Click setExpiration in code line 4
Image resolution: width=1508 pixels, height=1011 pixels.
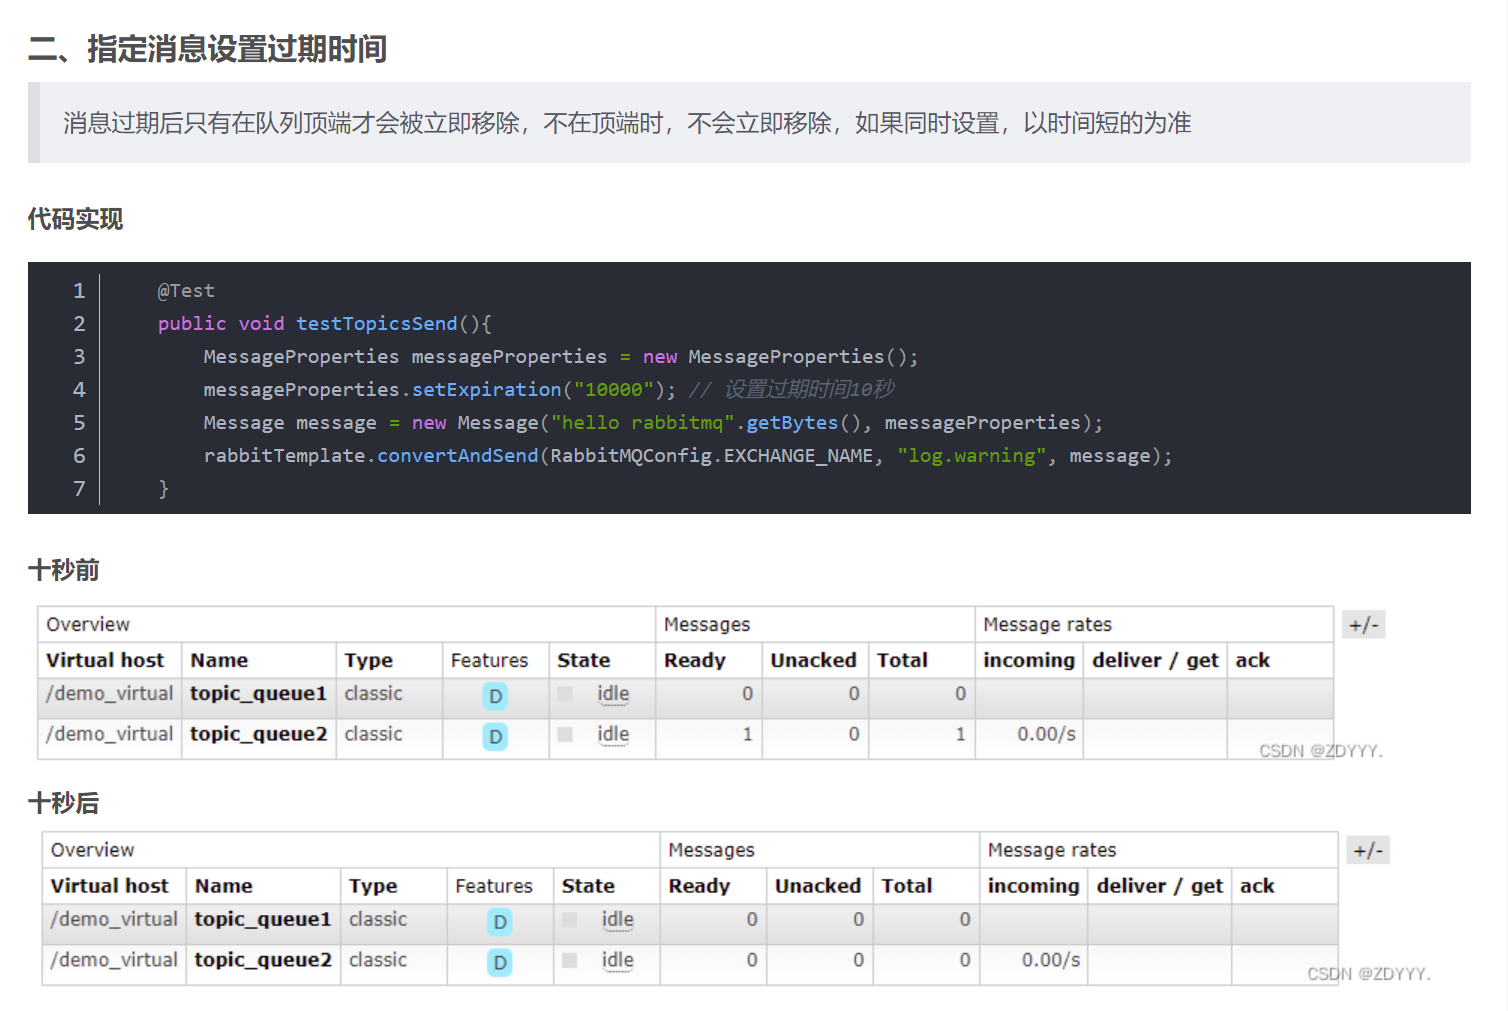487,390
